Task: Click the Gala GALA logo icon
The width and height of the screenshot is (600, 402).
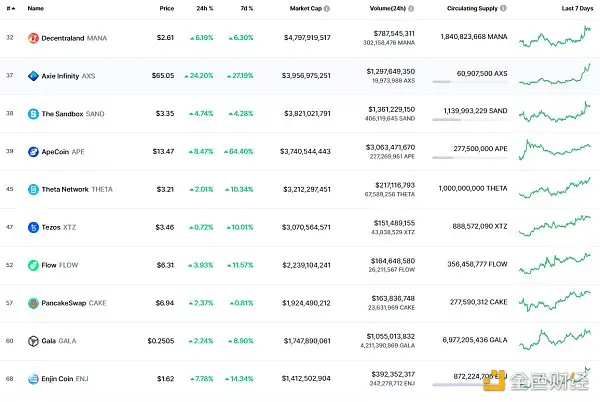Action: pos(33,341)
